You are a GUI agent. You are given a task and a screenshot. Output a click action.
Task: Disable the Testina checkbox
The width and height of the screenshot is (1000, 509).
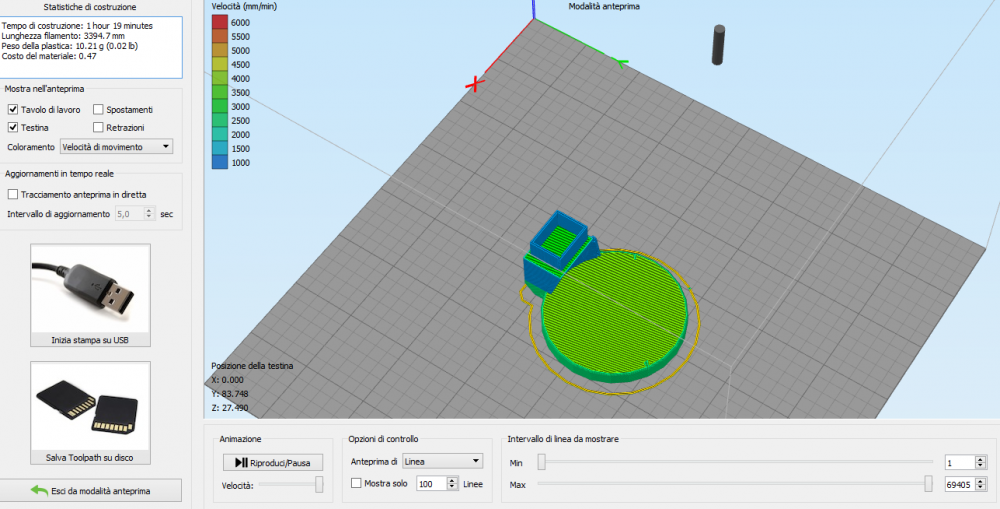coord(13,127)
